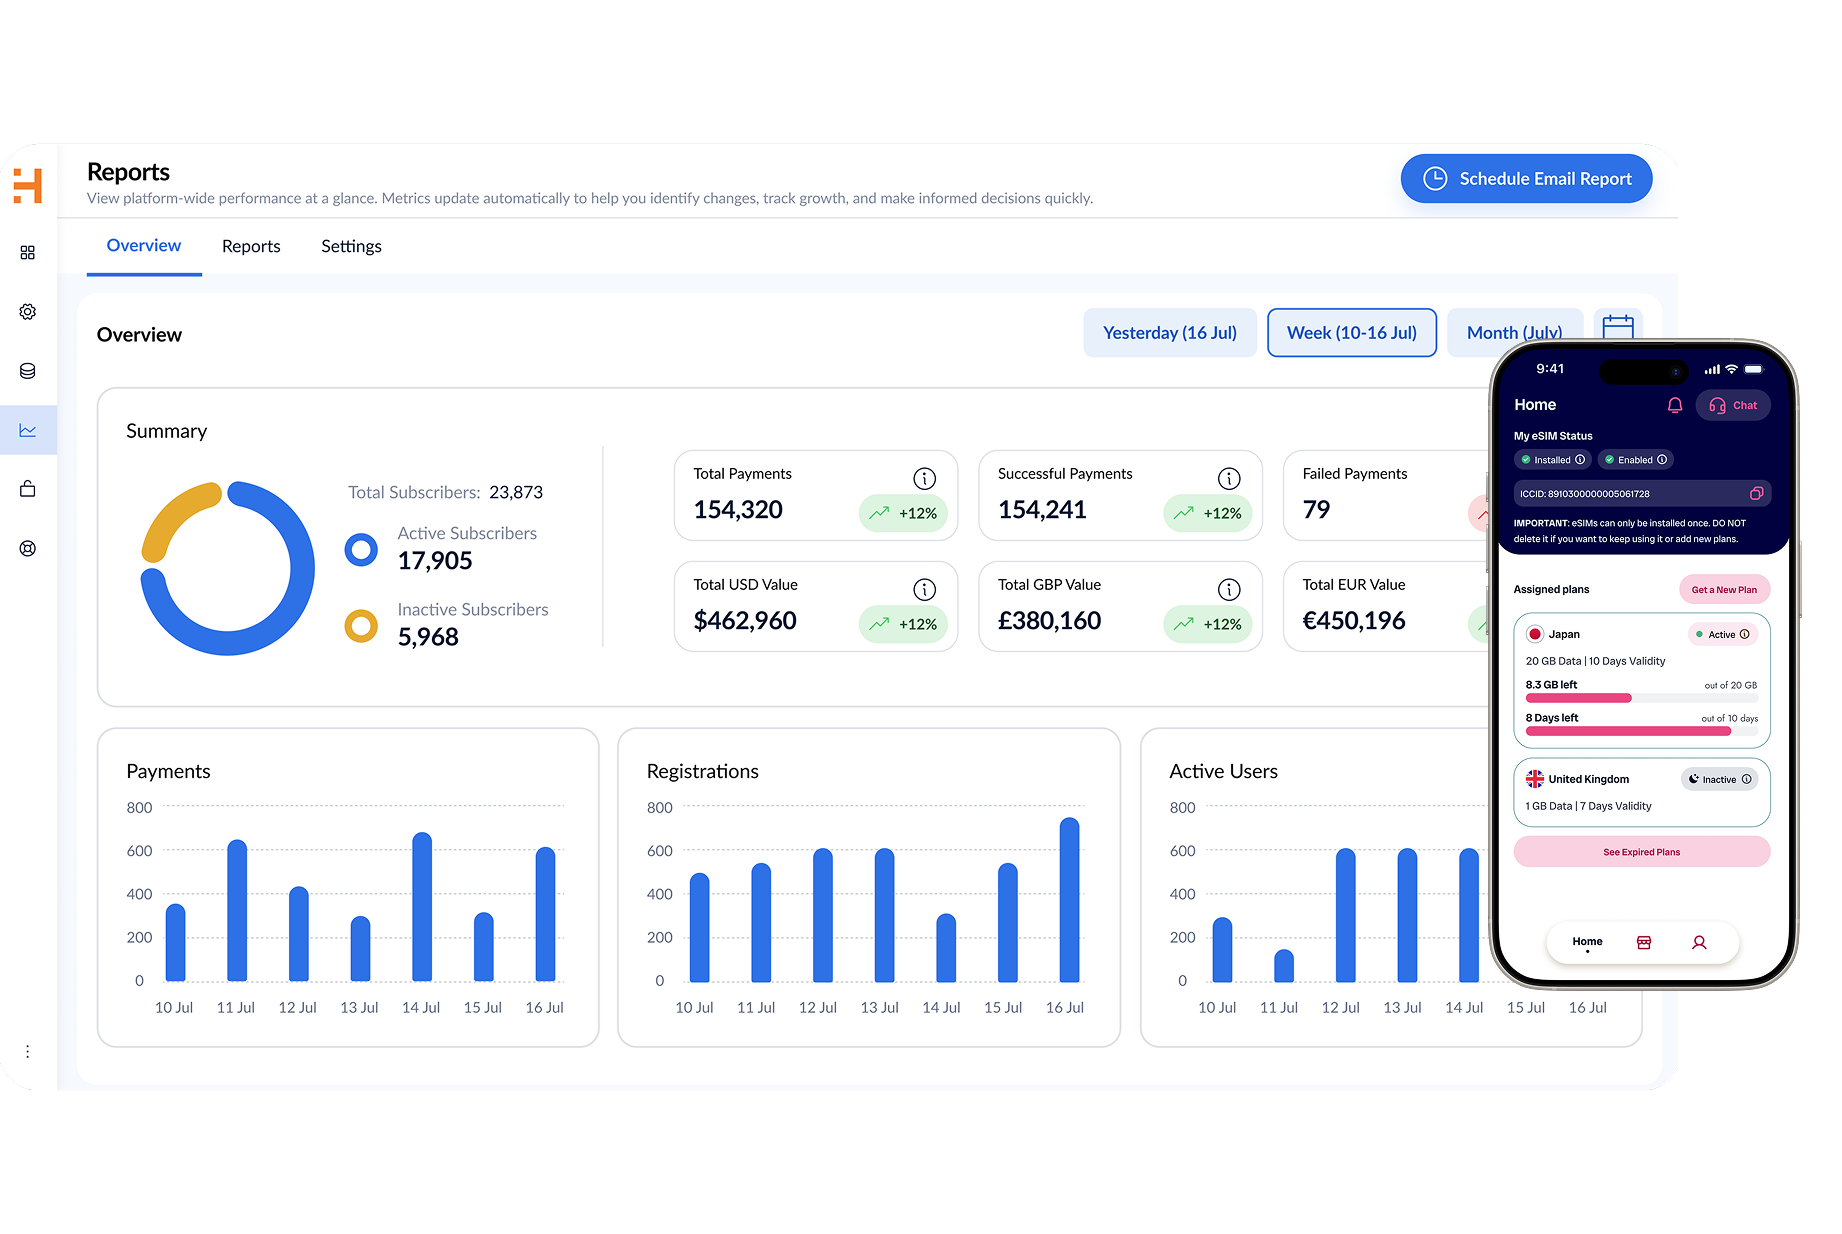
Task: Click the Schedule Email Report button
Action: [x=1526, y=179]
